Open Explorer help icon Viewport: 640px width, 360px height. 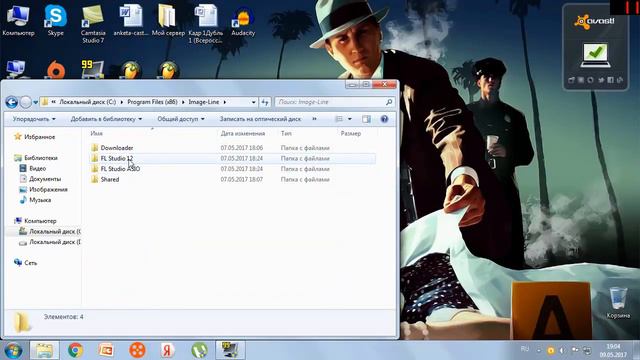pyautogui.click(x=384, y=119)
